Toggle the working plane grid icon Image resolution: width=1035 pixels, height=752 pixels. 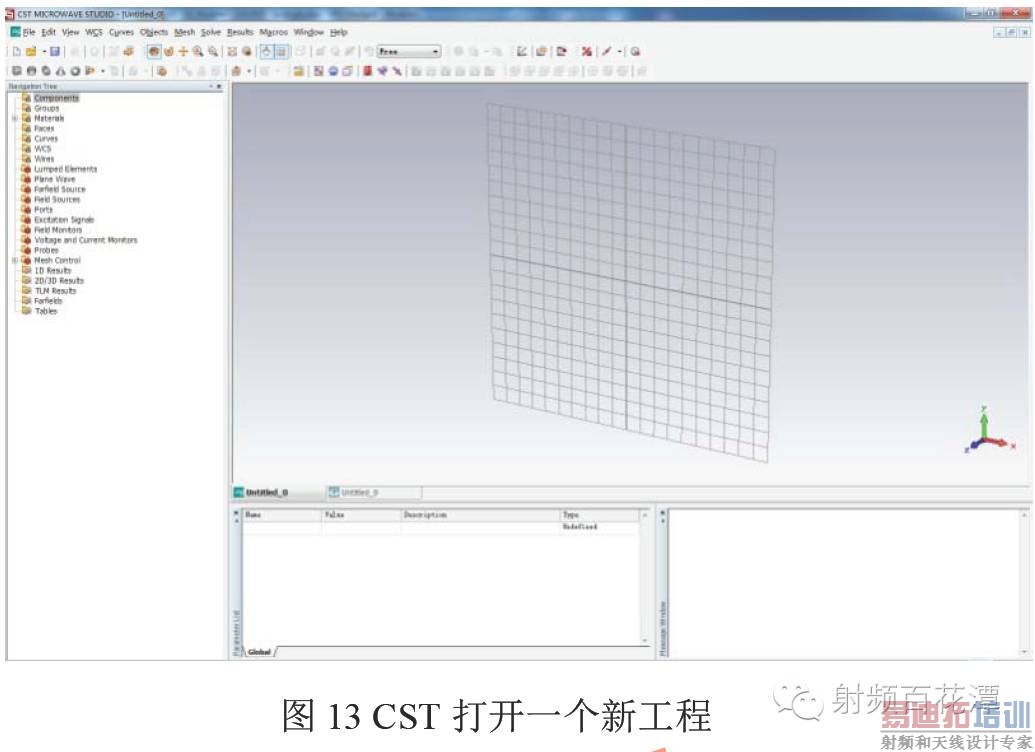(x=281, y=51)
